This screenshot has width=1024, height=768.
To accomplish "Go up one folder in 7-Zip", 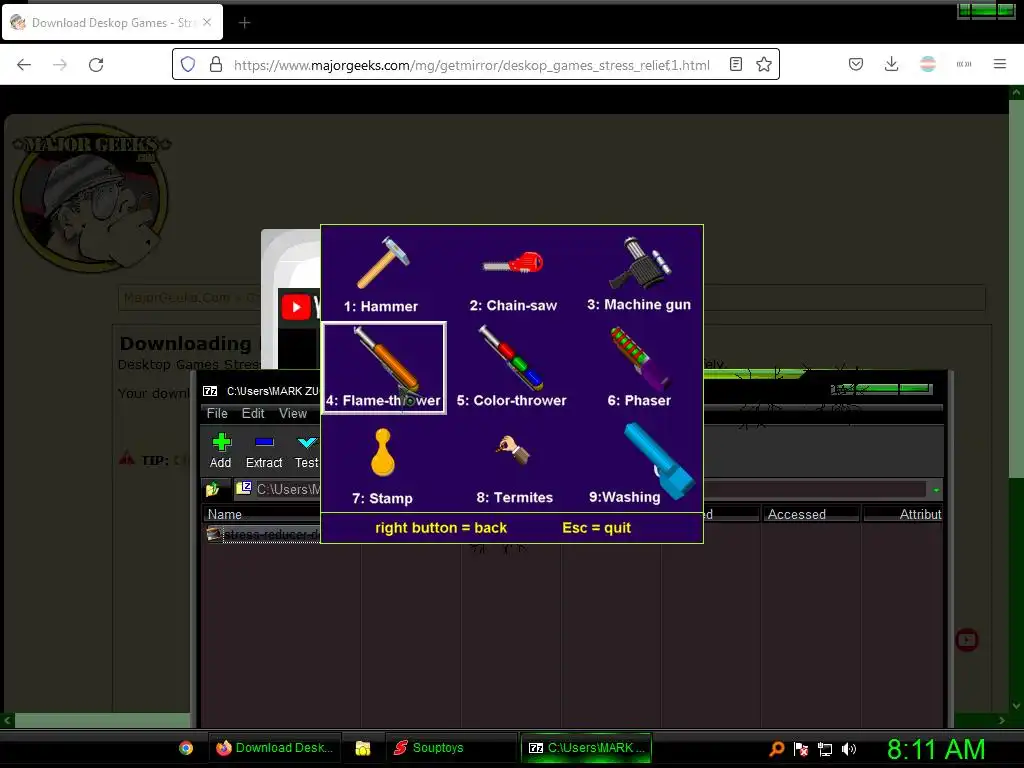I will (212, 489).
